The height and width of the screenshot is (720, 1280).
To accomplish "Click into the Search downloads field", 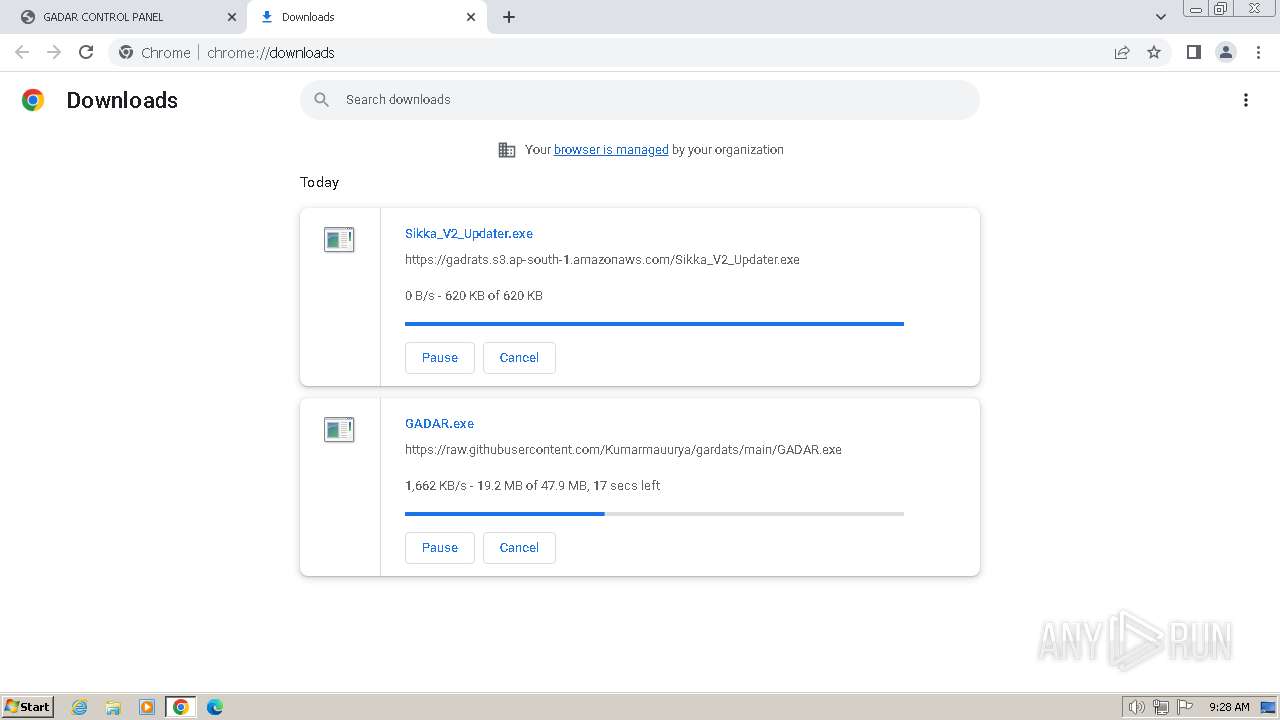I will (640, 100).
